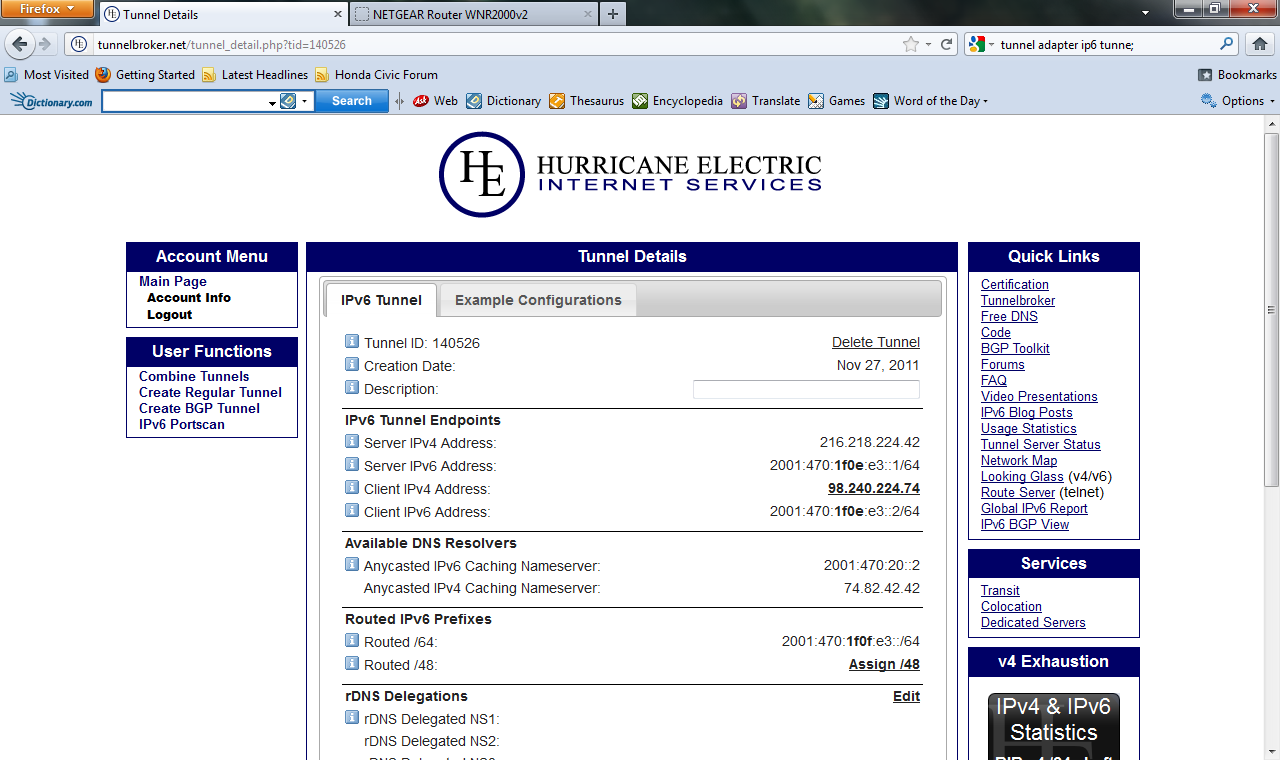Open the Honda Civic Forum bookmark
The width and height of the screenshot is (1280, 780).
click(x=376, y=75)
